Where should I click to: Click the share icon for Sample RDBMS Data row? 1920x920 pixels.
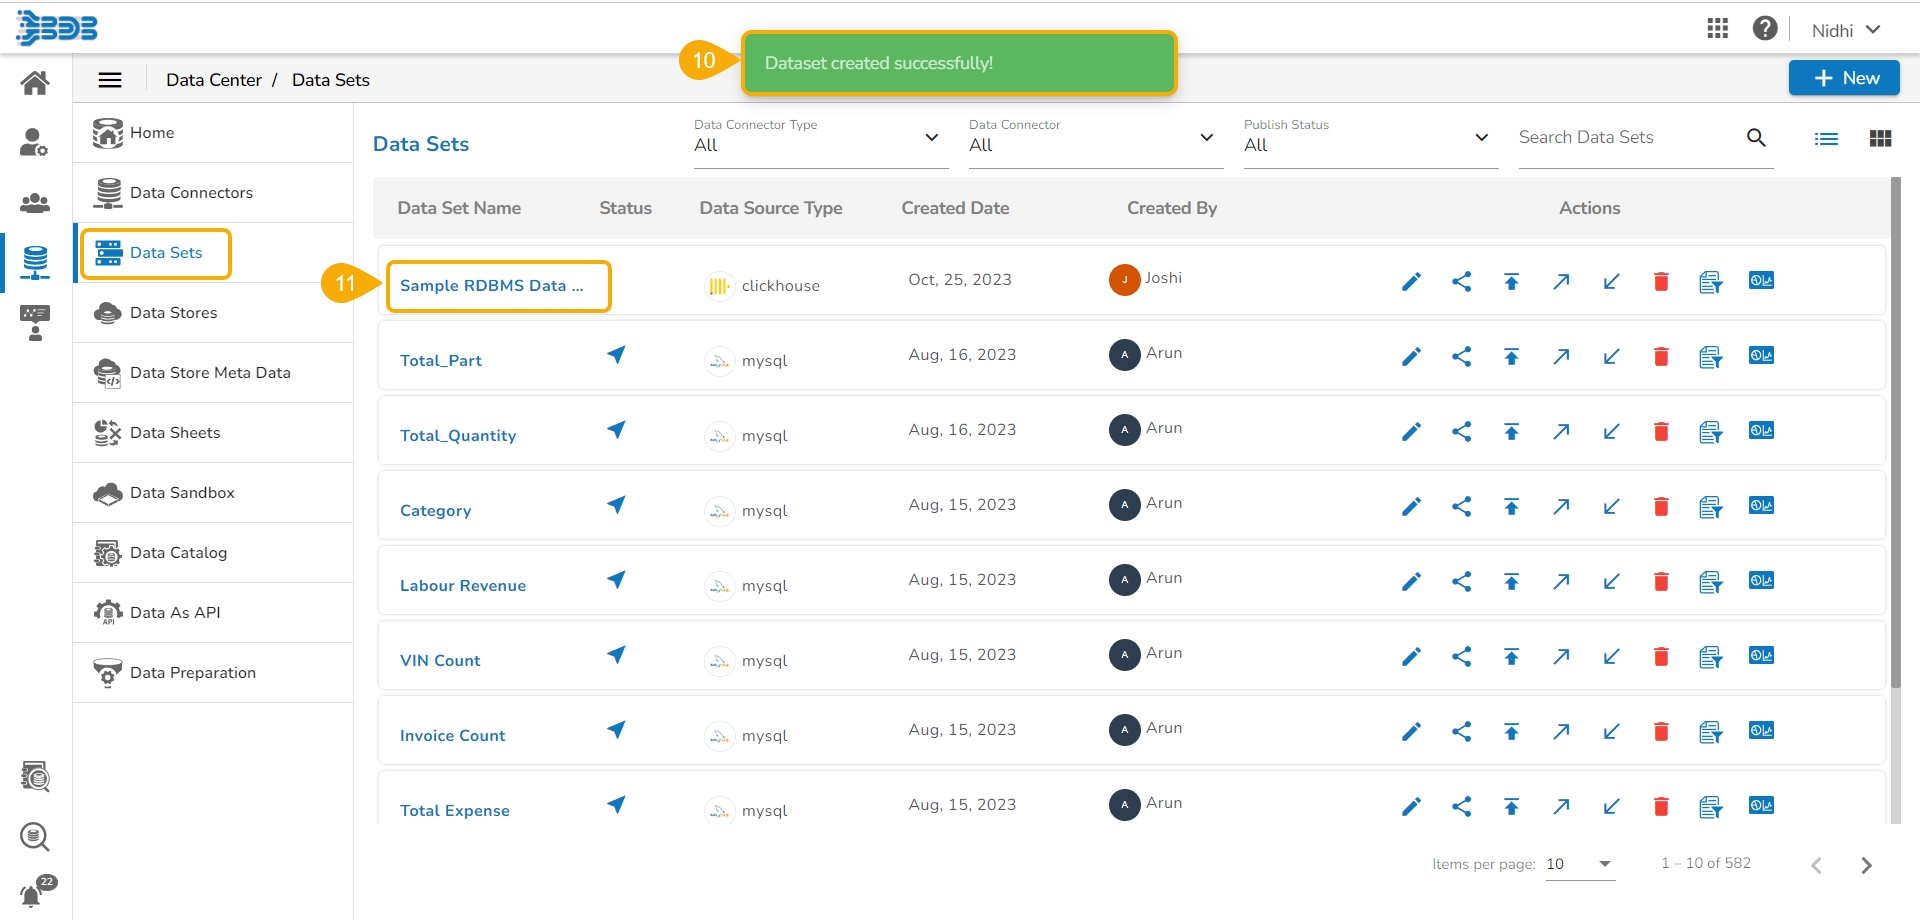[1461, 282]
